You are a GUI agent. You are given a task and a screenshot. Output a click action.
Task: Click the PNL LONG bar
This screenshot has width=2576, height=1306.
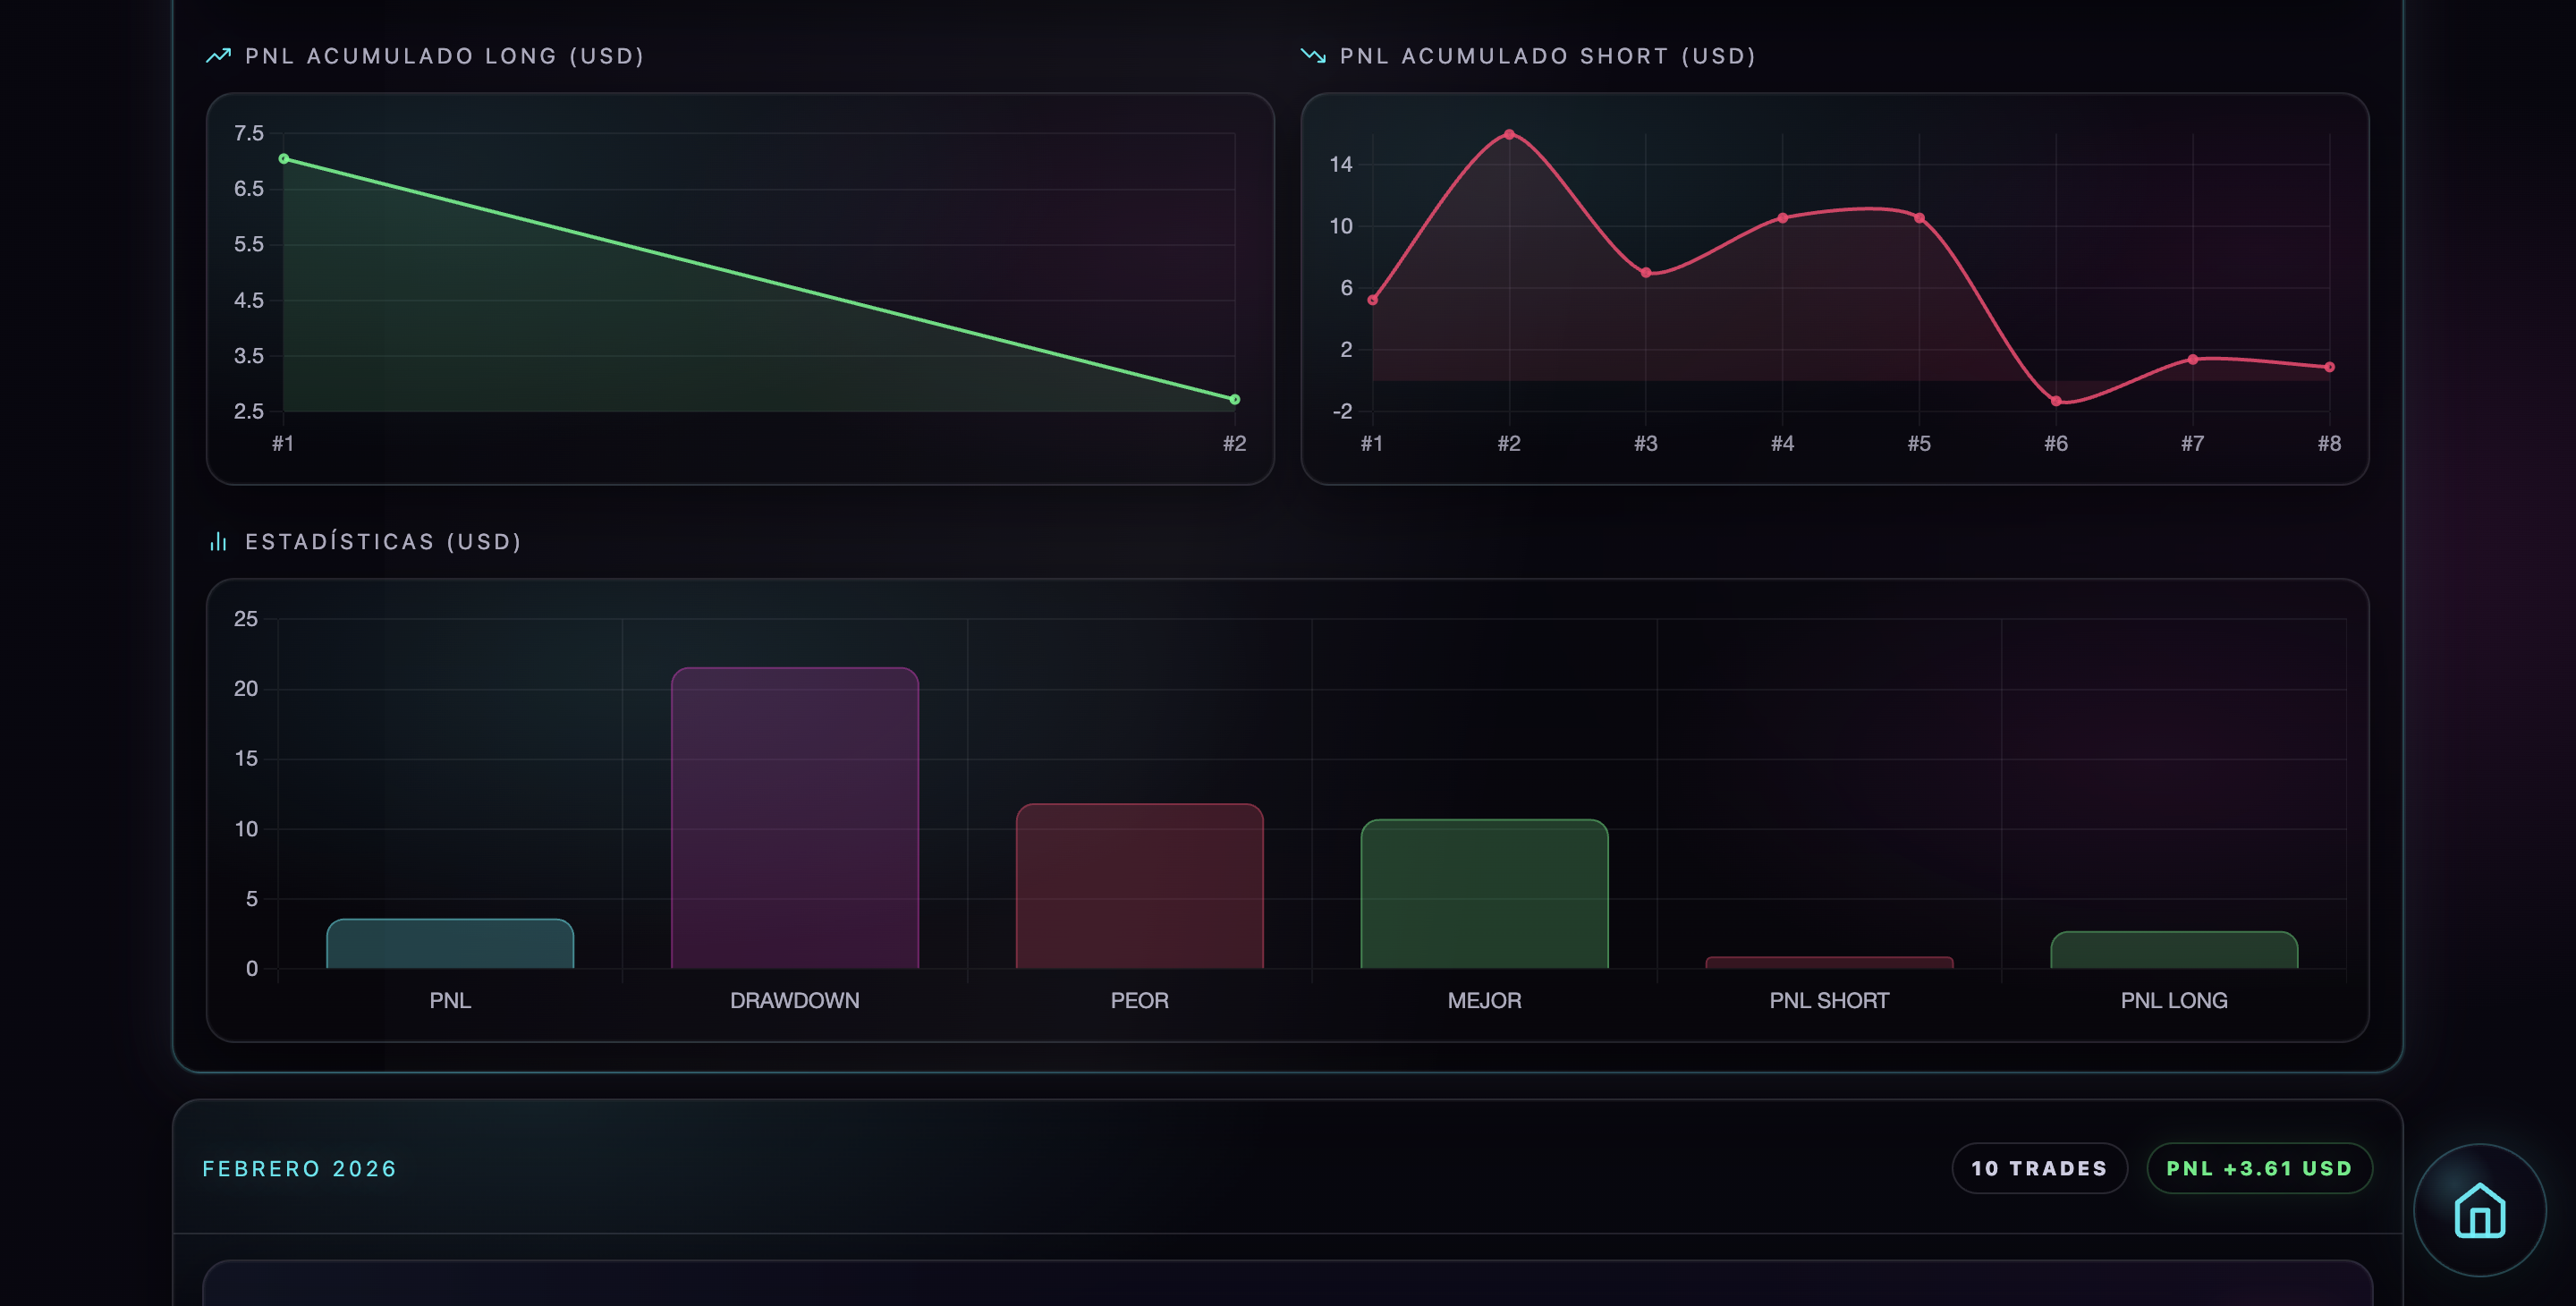(x=2173, y=950)
